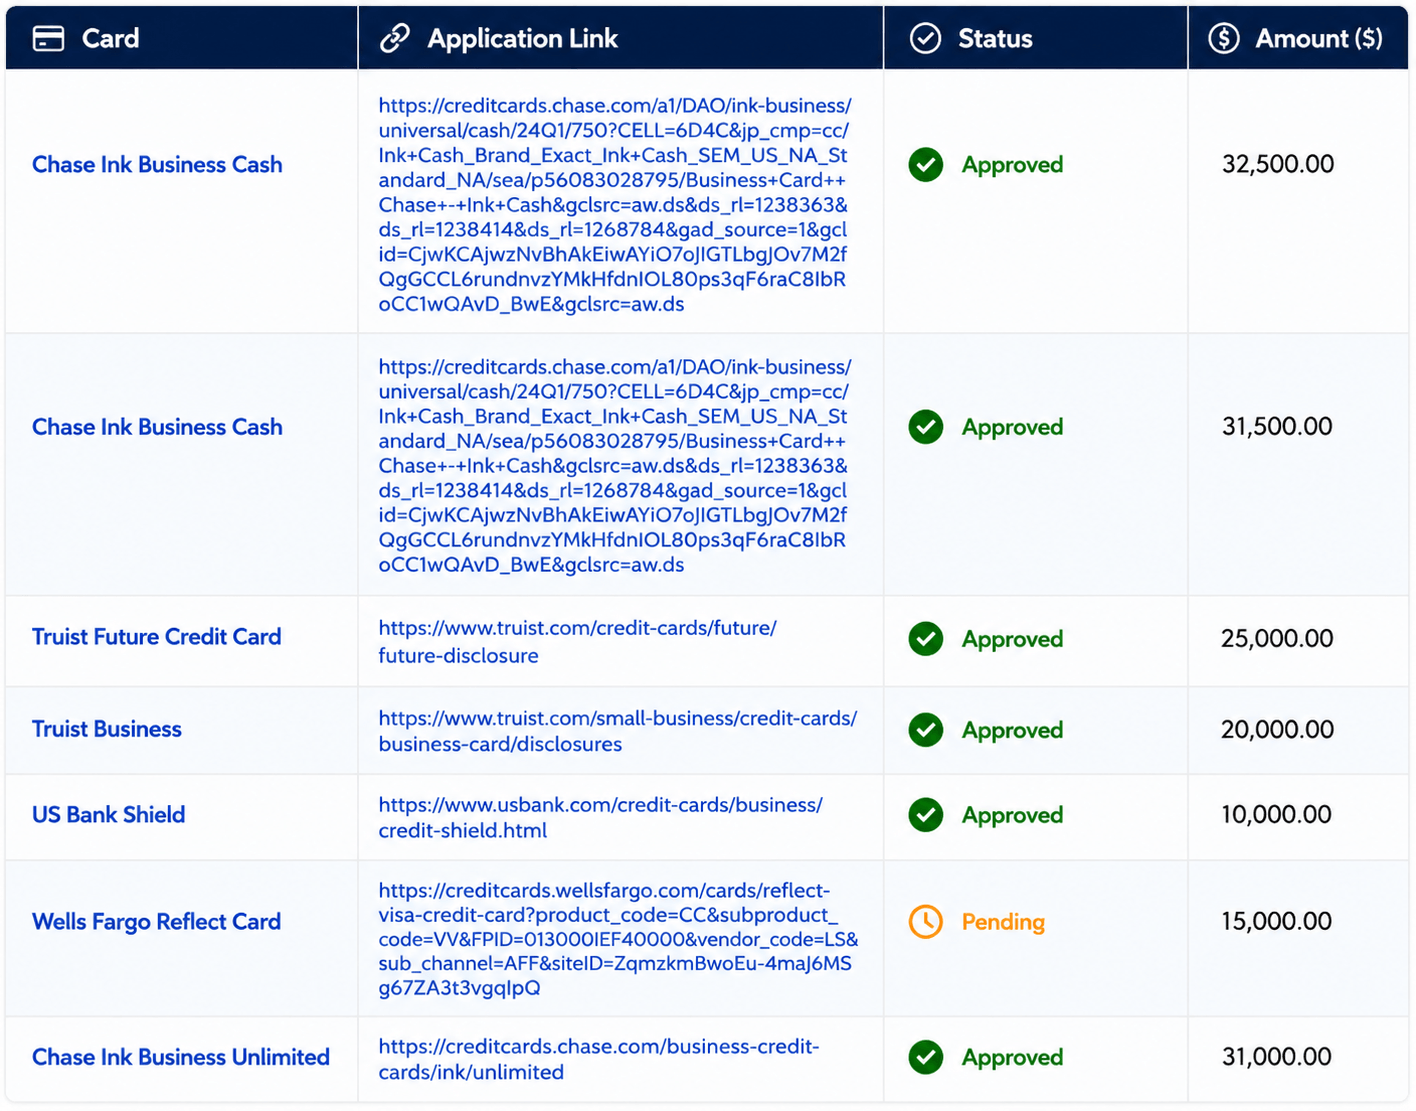Click the checkmark circle icon in Status header
The width and height of the screenshot is (1416, 1111).
(x=925, y=38)
